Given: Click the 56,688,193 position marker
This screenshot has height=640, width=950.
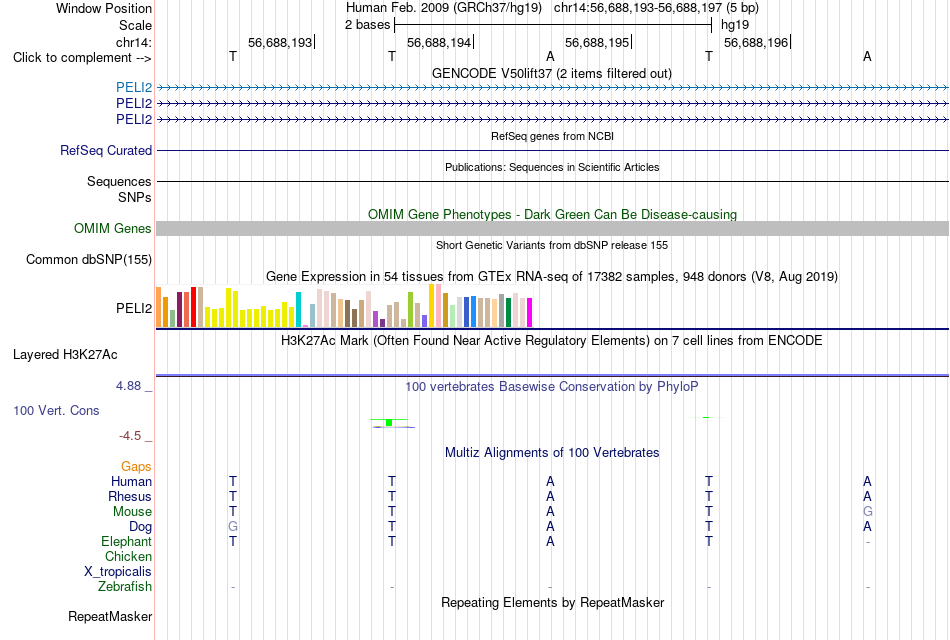Looking at the screenshot, I should click(281, 42).
